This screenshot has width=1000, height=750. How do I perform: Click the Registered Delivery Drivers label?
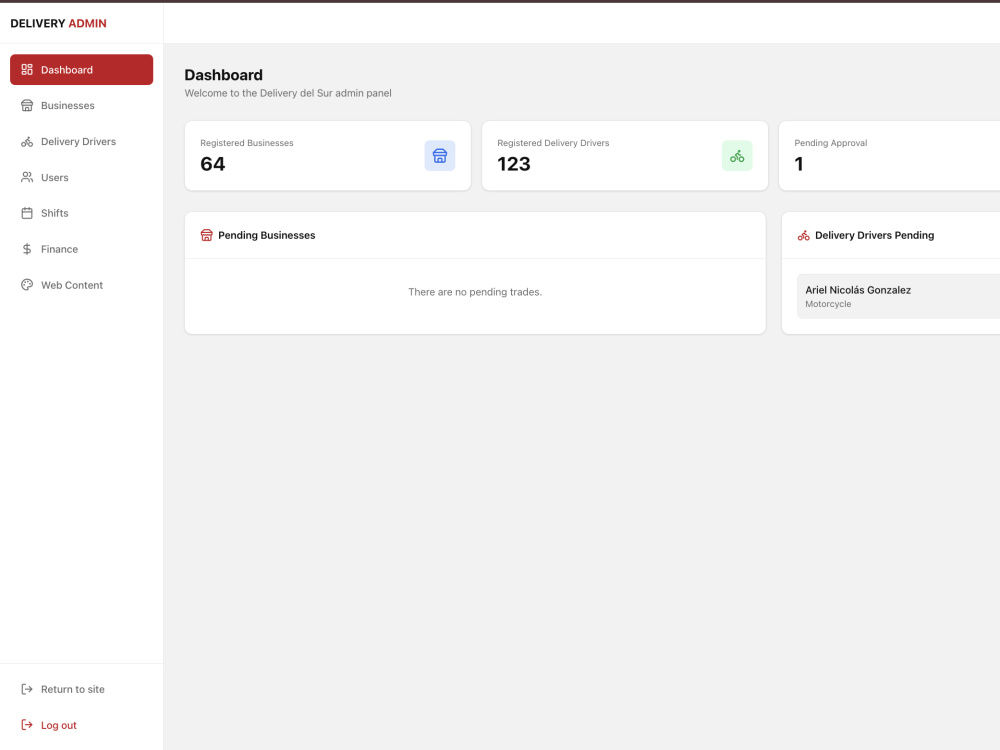[553, 143]
